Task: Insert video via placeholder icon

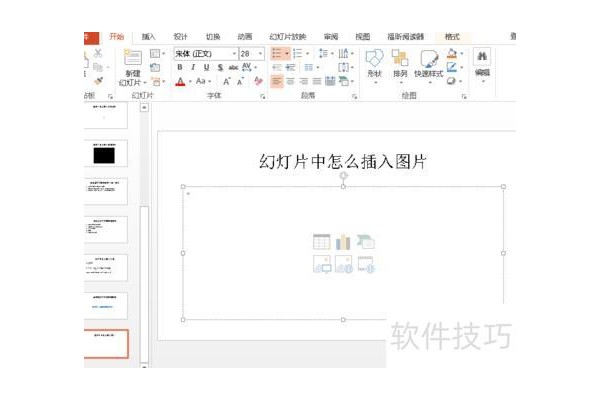Action: (x=366, y=264)
